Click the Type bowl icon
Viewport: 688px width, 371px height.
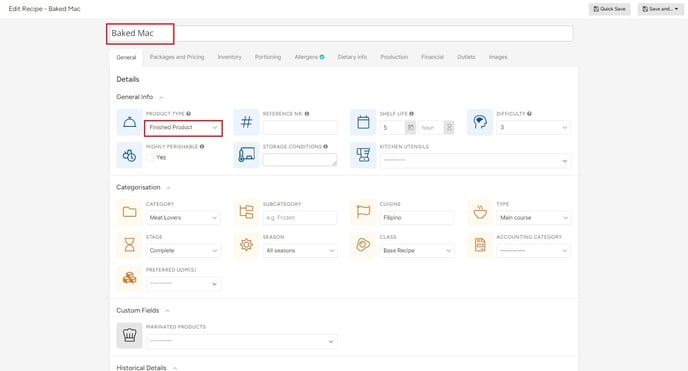tap(480, 212)
